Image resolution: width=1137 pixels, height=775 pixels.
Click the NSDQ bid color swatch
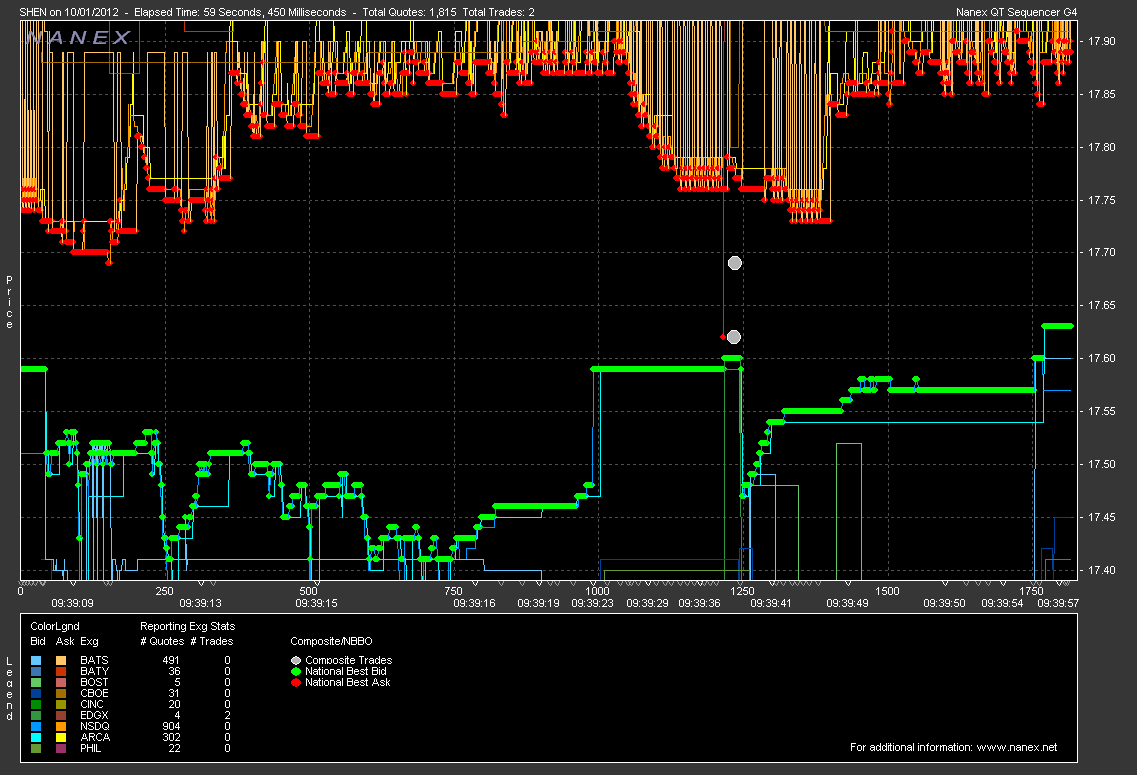click(36, 726)
